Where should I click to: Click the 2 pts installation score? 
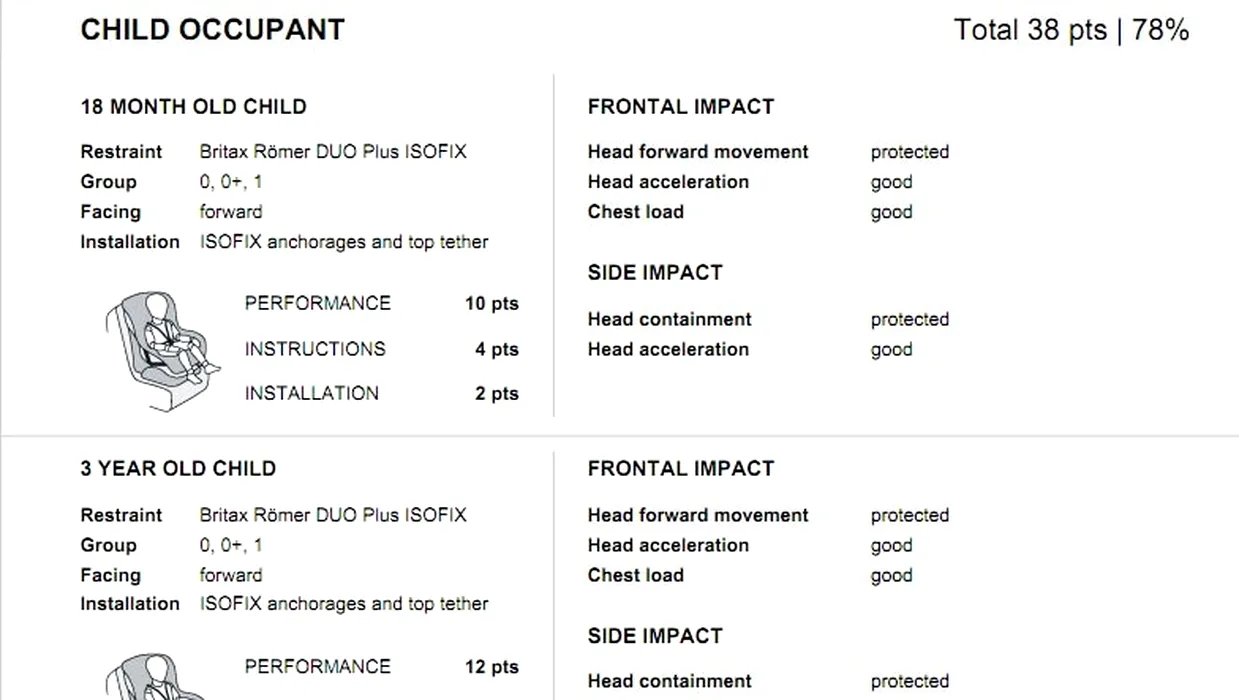[x=496, y=394]
